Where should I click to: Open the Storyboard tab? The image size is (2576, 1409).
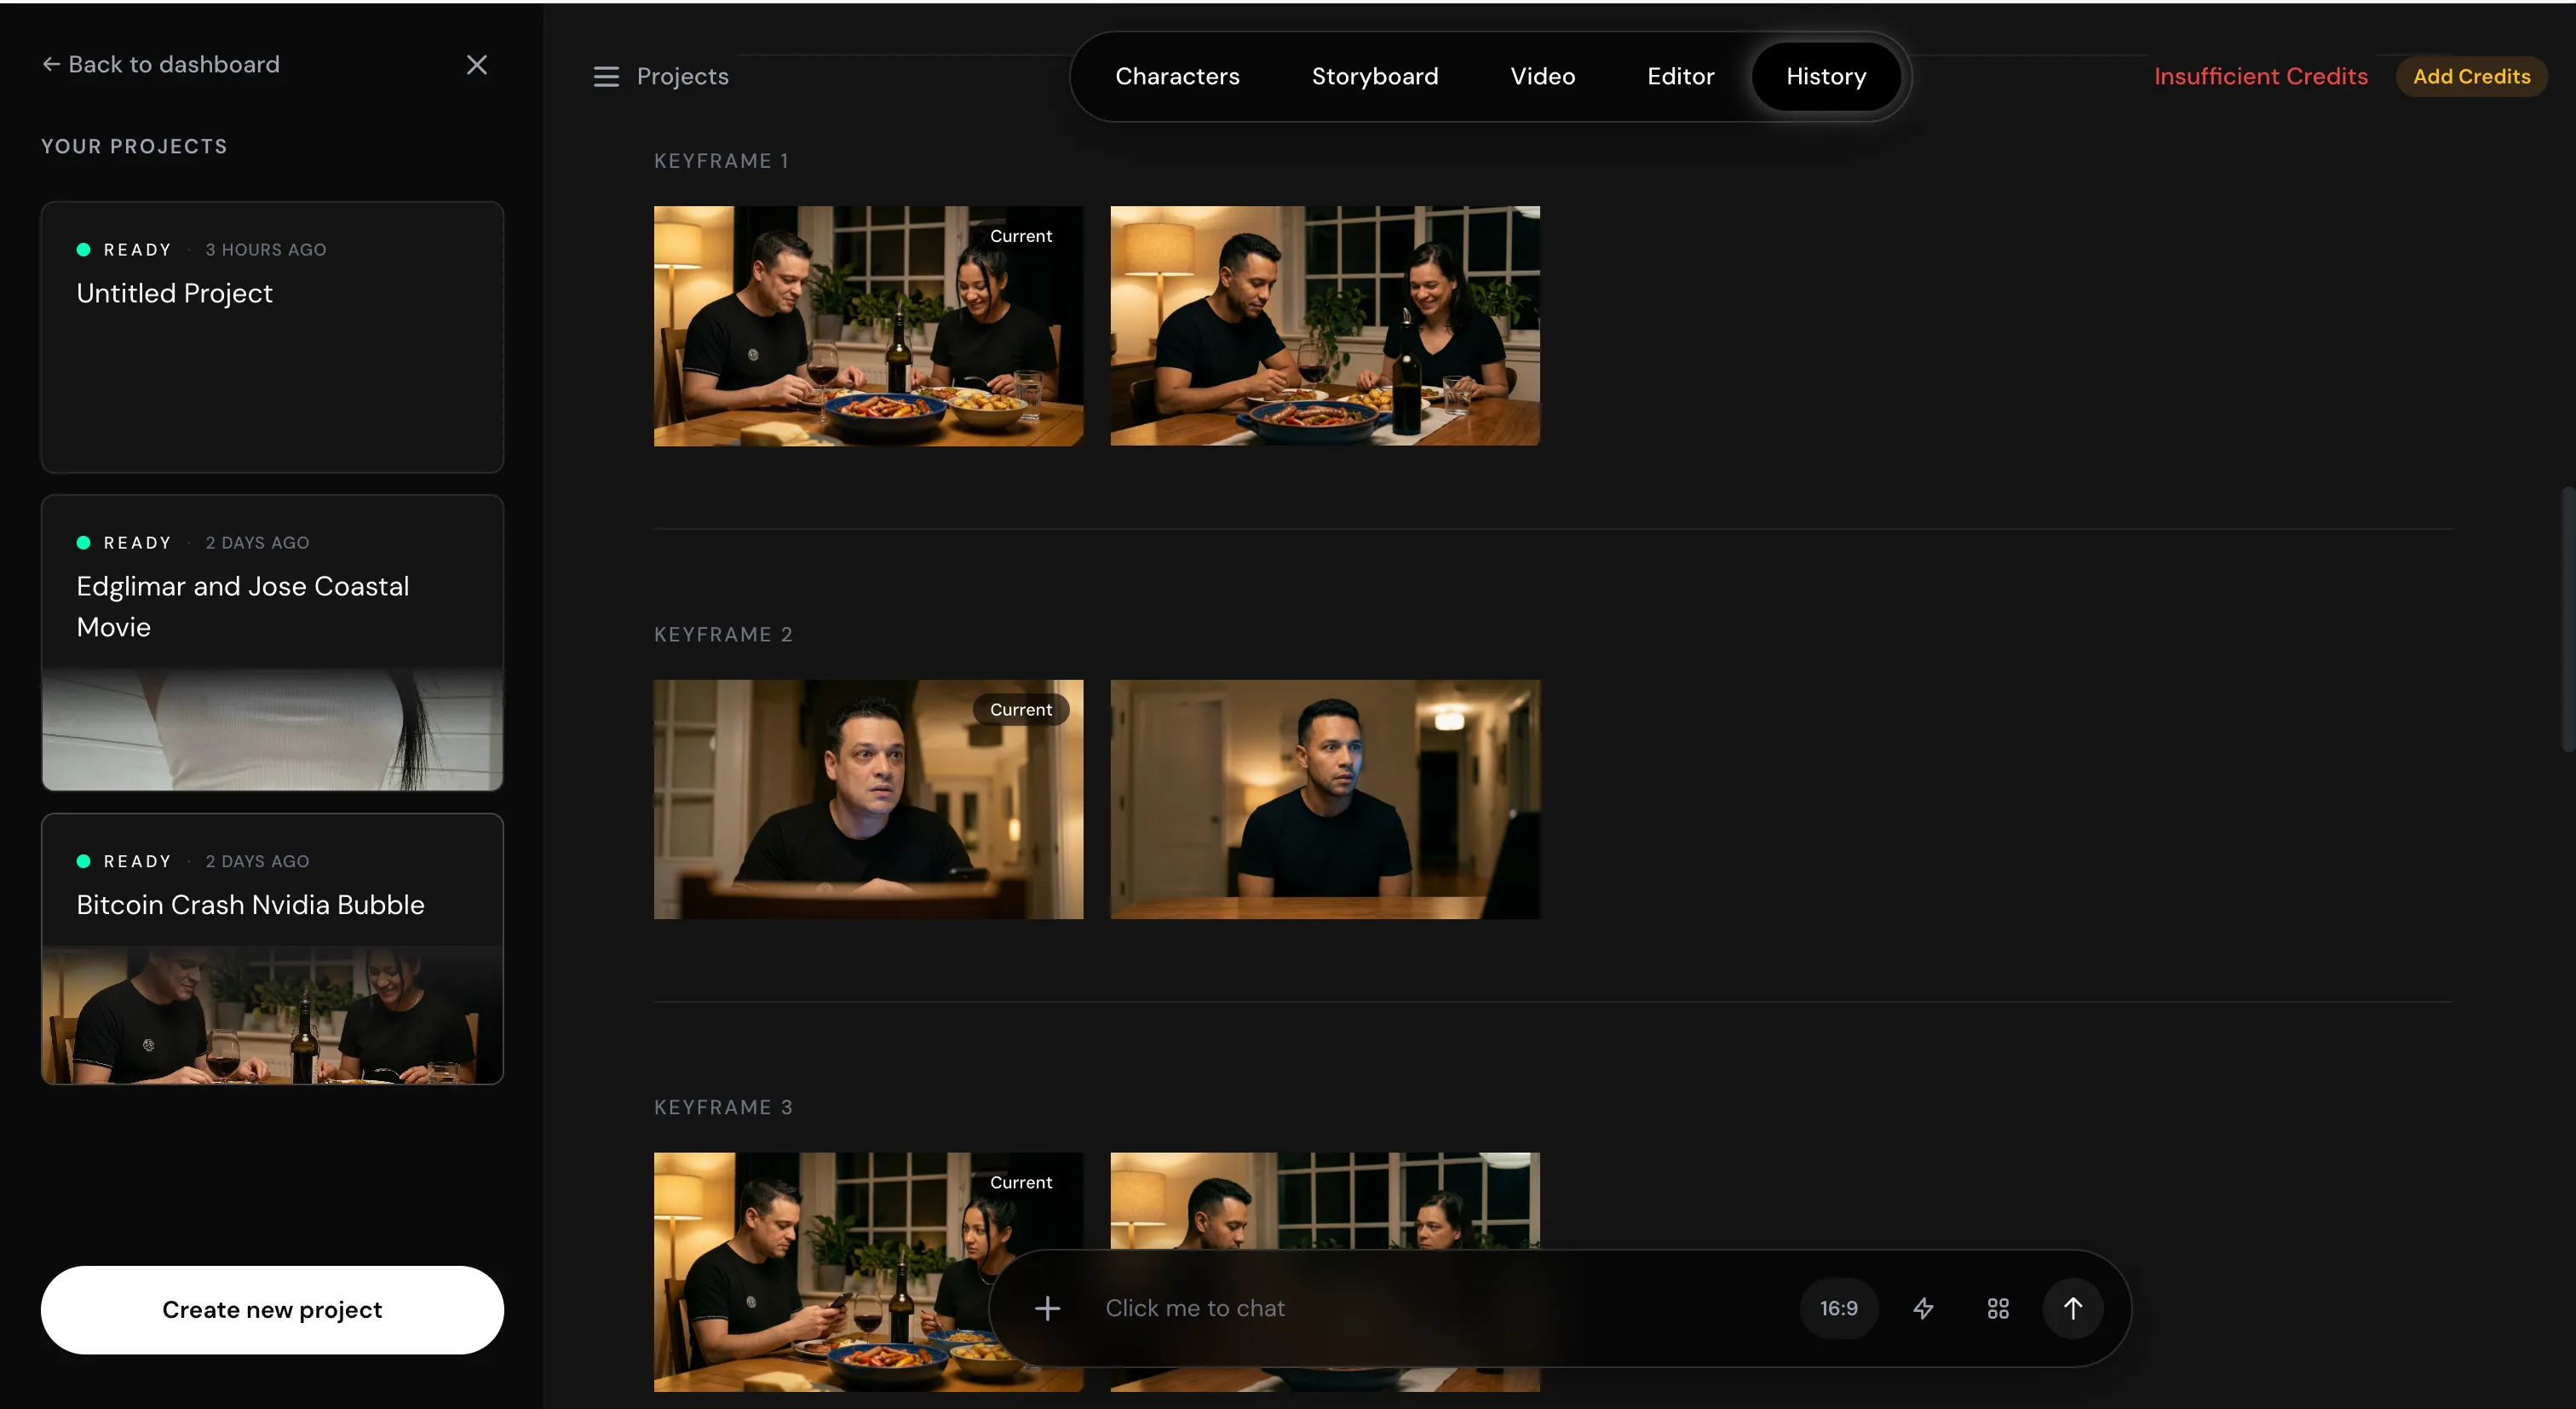pyautogui.click(x=1374, y=77)
